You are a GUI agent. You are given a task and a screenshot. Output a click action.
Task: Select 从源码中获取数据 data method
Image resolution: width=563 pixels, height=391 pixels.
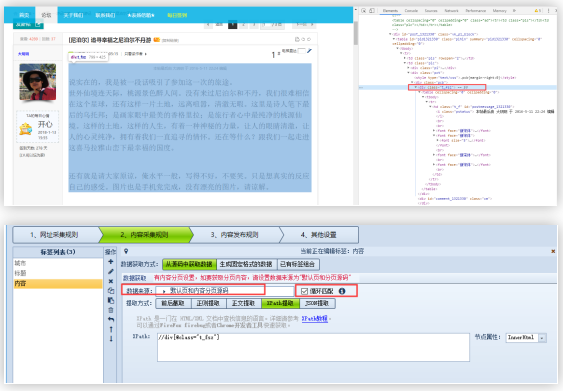(190, 264)
